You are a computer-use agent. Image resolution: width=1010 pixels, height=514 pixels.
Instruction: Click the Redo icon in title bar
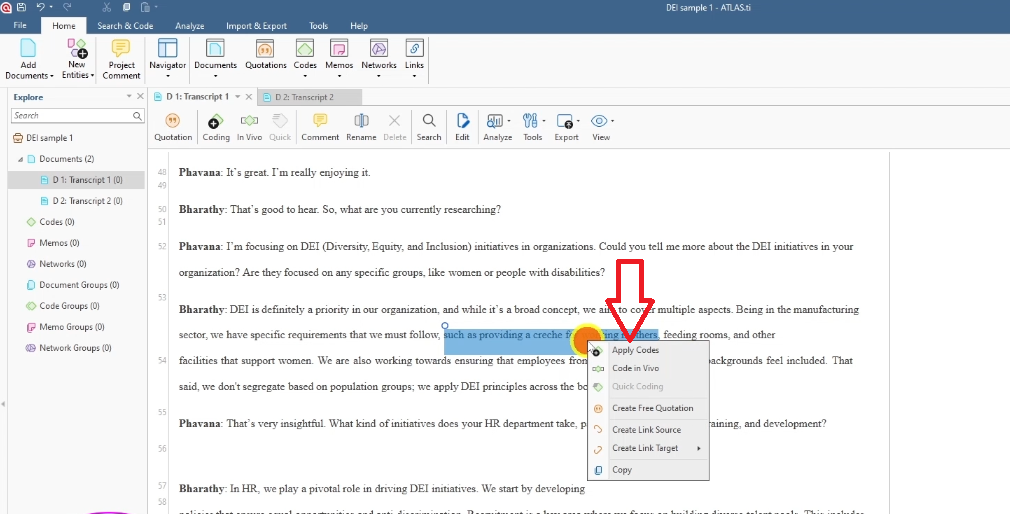[x=68, y=8]
